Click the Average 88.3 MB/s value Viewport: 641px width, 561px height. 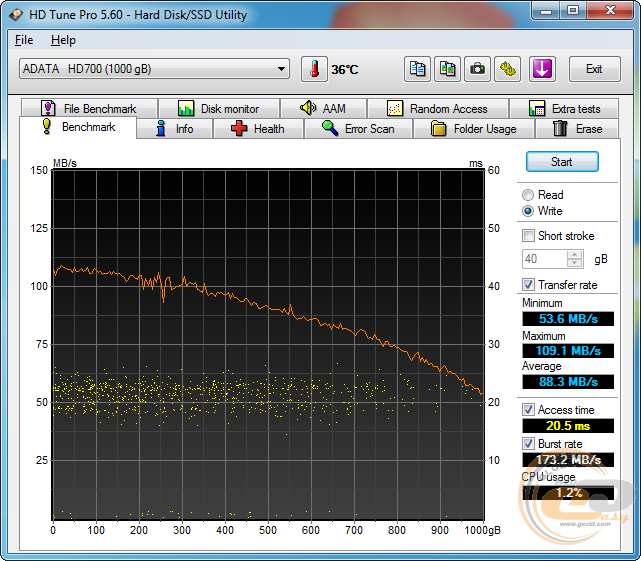tap(568, 382)
